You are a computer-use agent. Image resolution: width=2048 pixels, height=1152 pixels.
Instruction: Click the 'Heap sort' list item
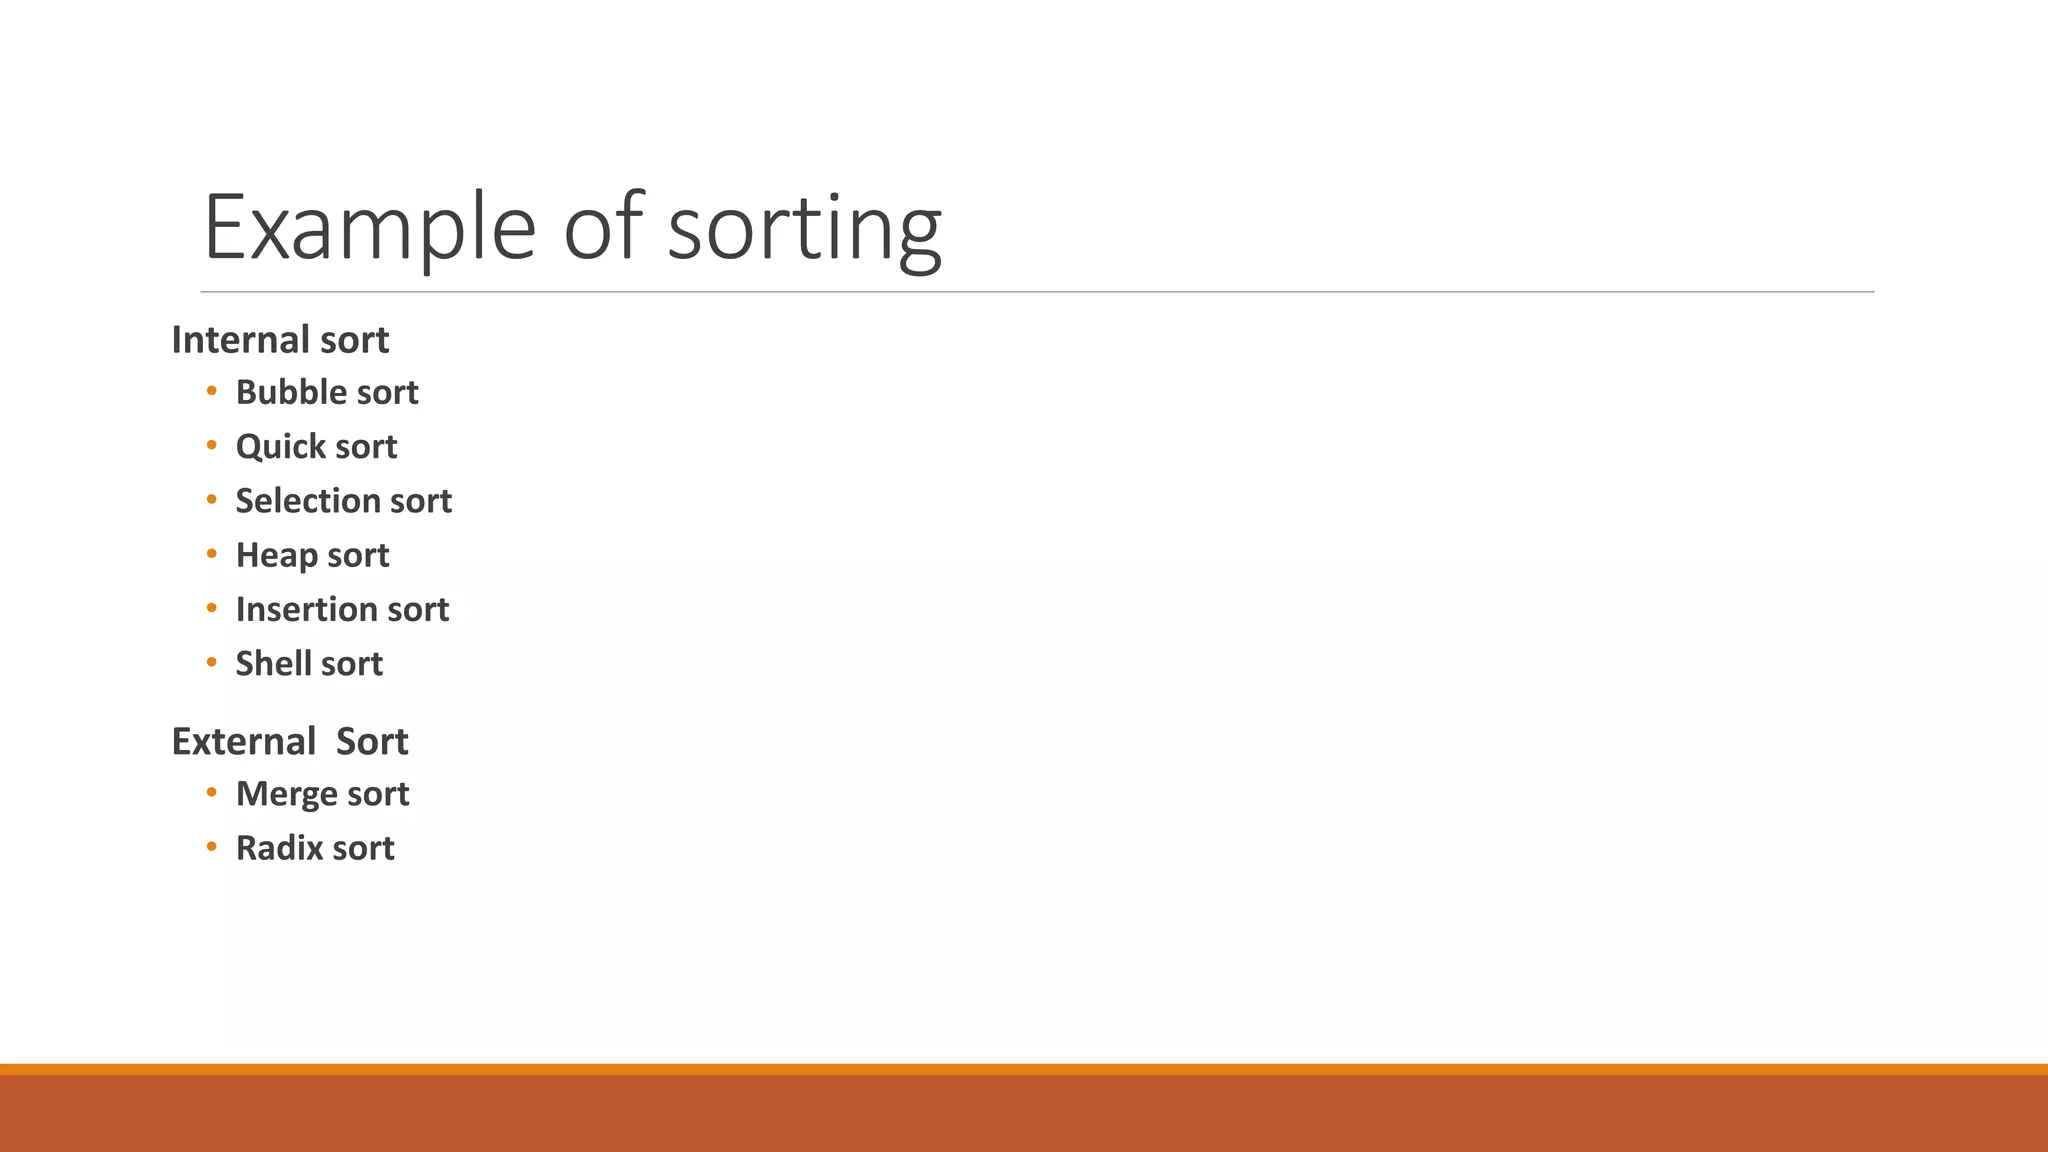(312, 555)
